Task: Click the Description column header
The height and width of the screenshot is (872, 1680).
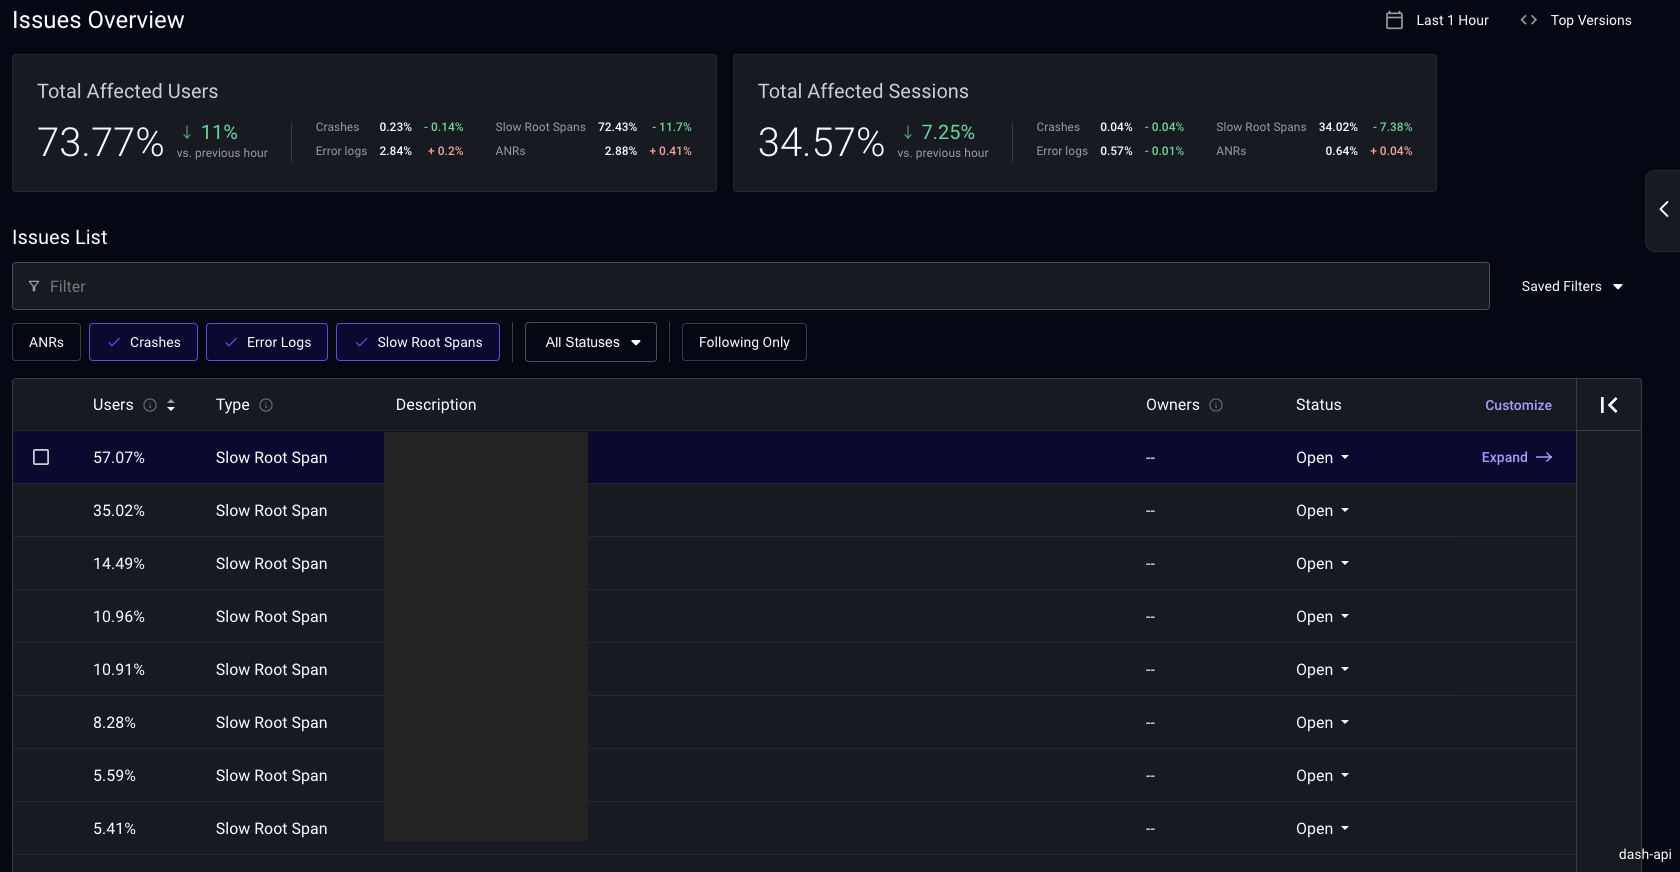Action: pos(436,405)
